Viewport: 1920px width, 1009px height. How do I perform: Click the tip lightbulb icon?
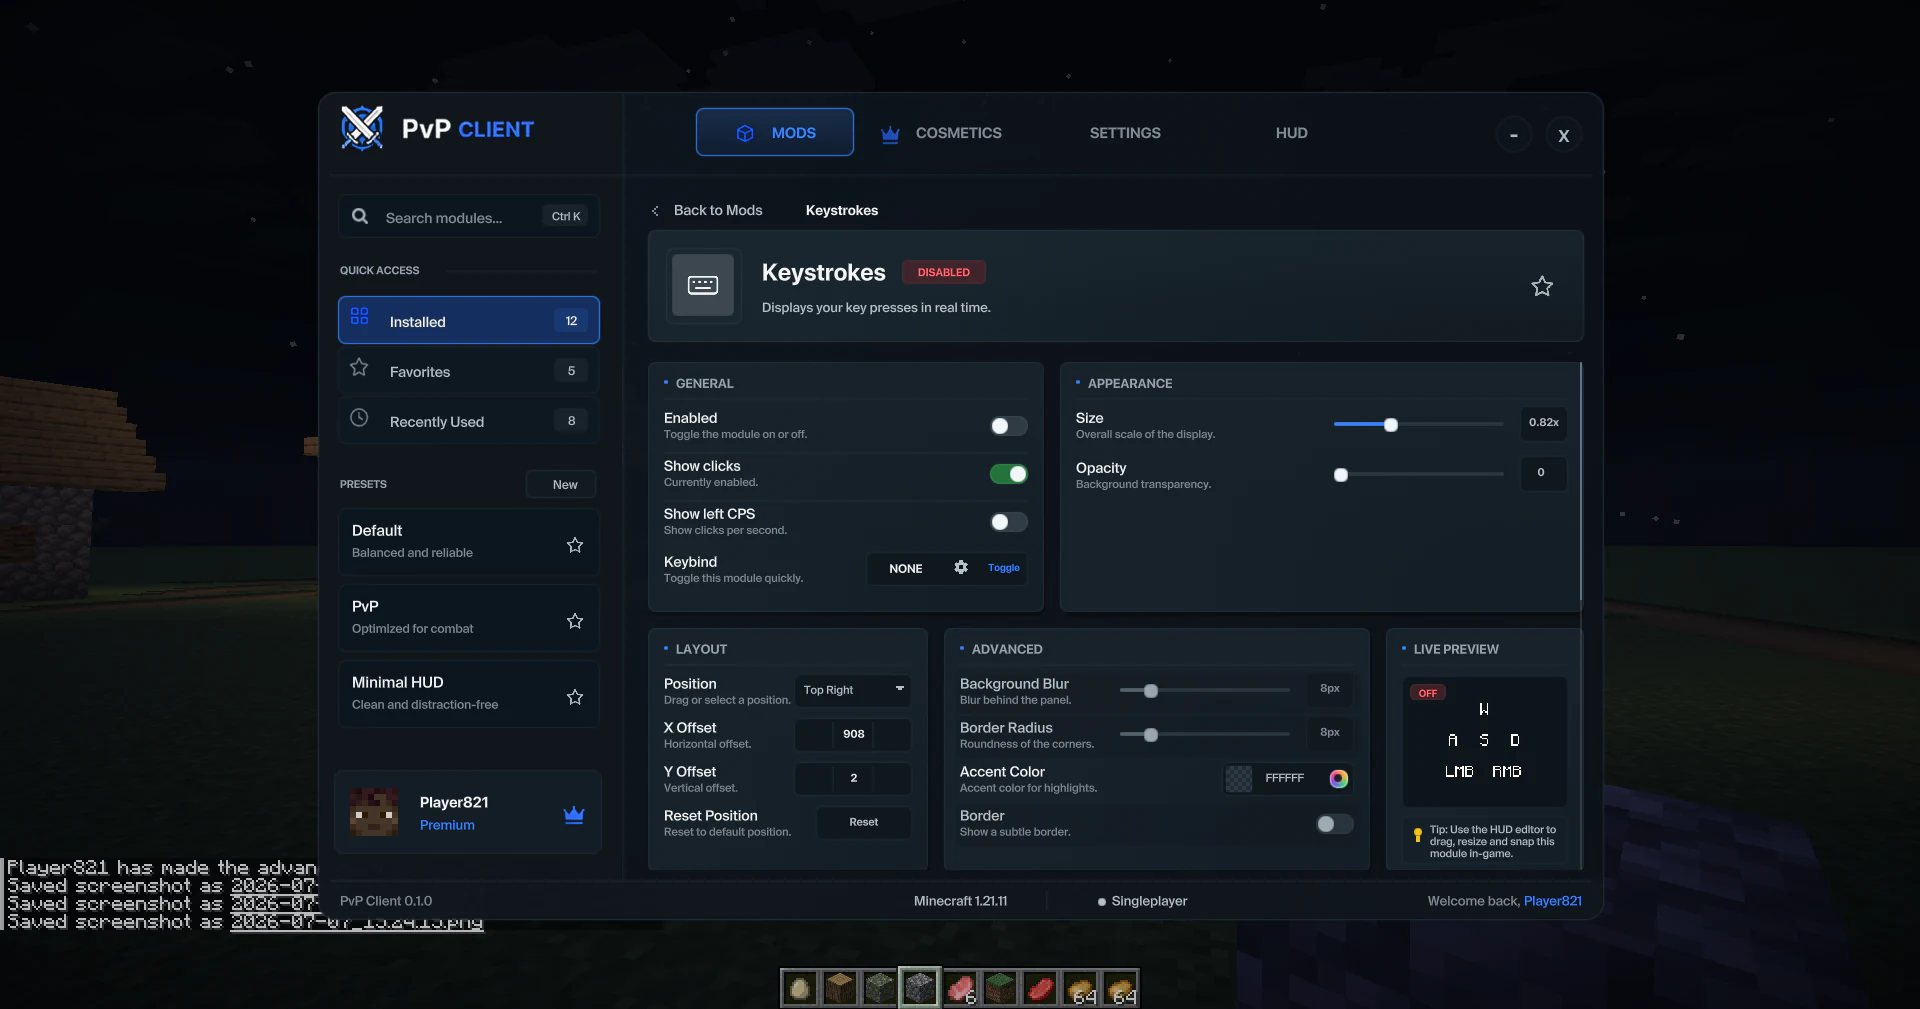tap(1417, 835)
